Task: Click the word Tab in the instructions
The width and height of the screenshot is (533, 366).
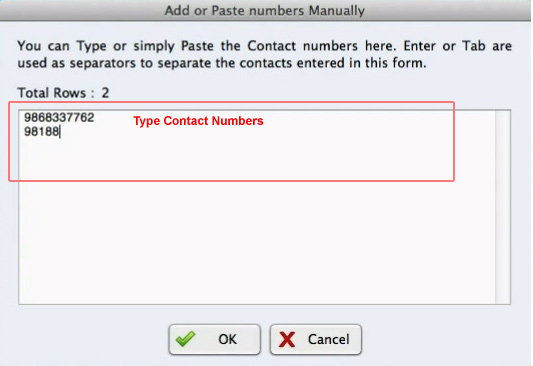Action: point(473,46)
